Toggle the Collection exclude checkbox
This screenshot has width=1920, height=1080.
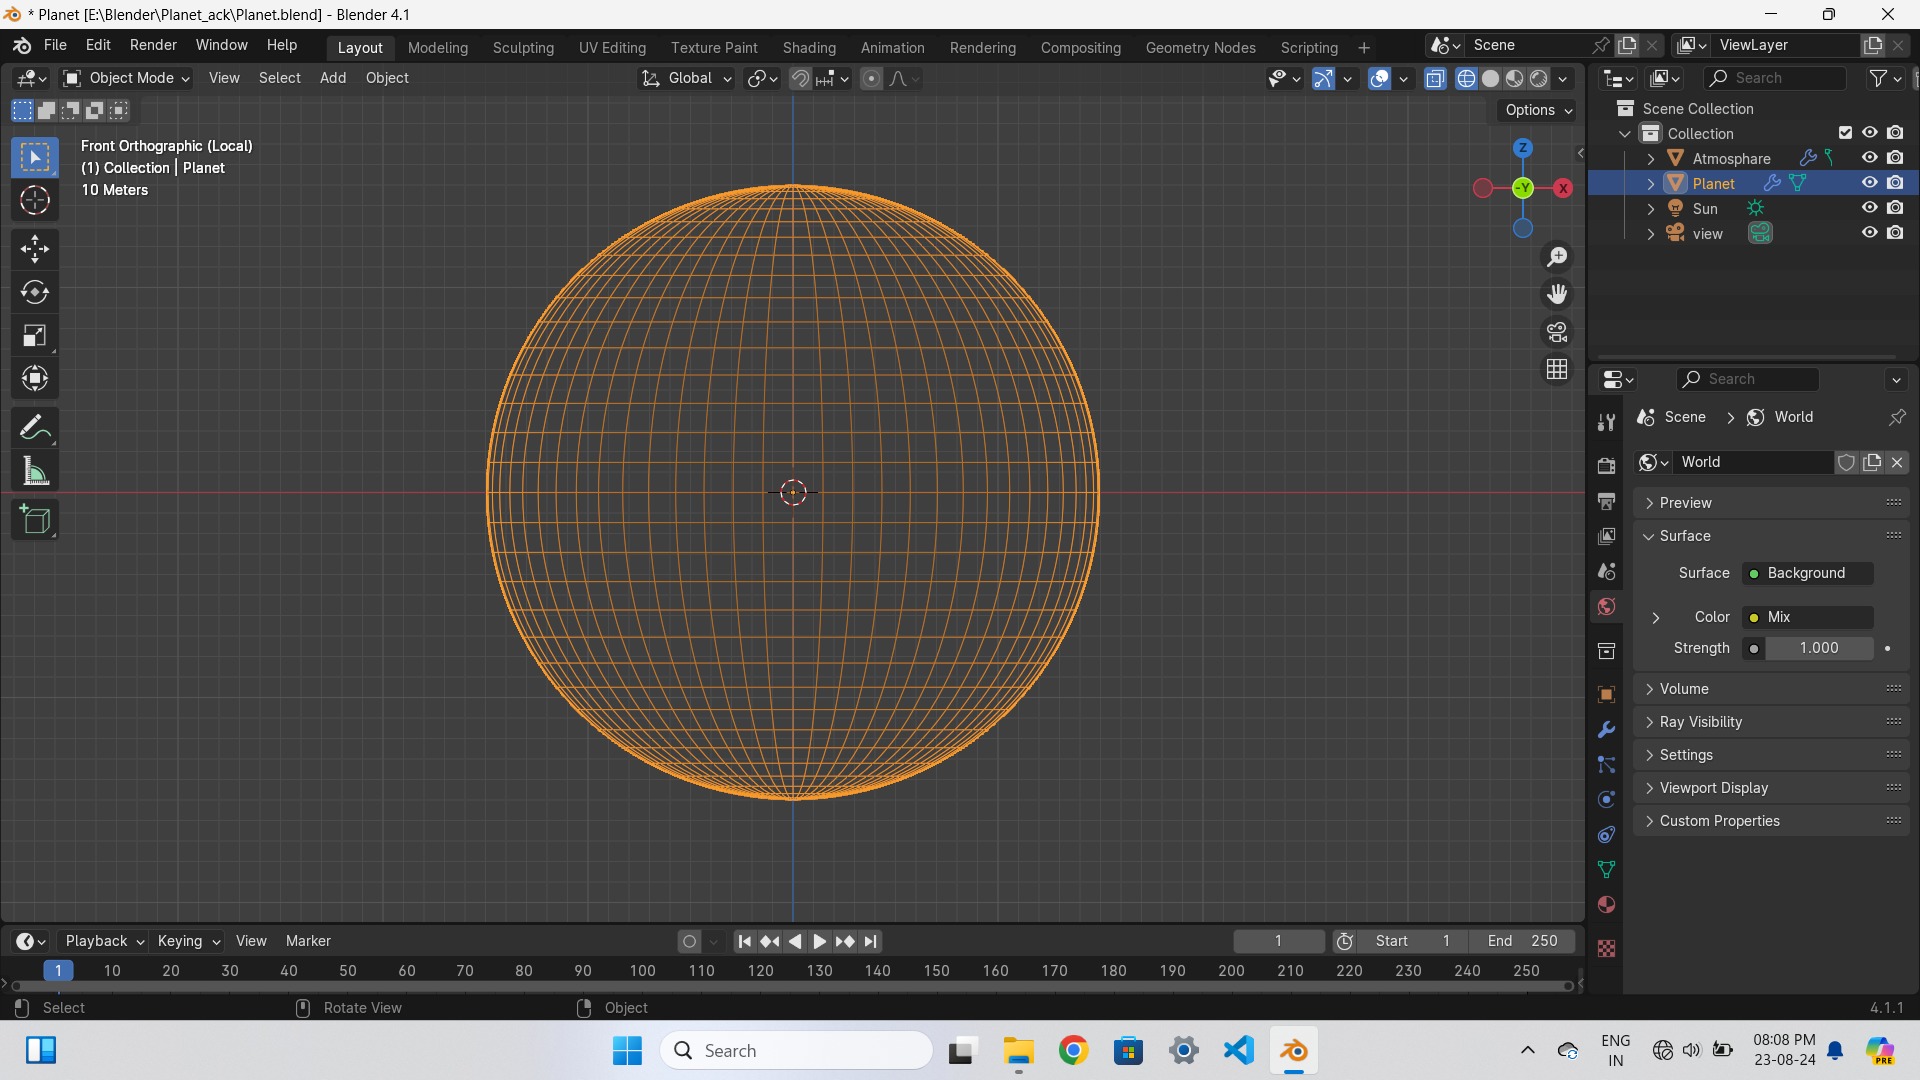[1845, 133]
